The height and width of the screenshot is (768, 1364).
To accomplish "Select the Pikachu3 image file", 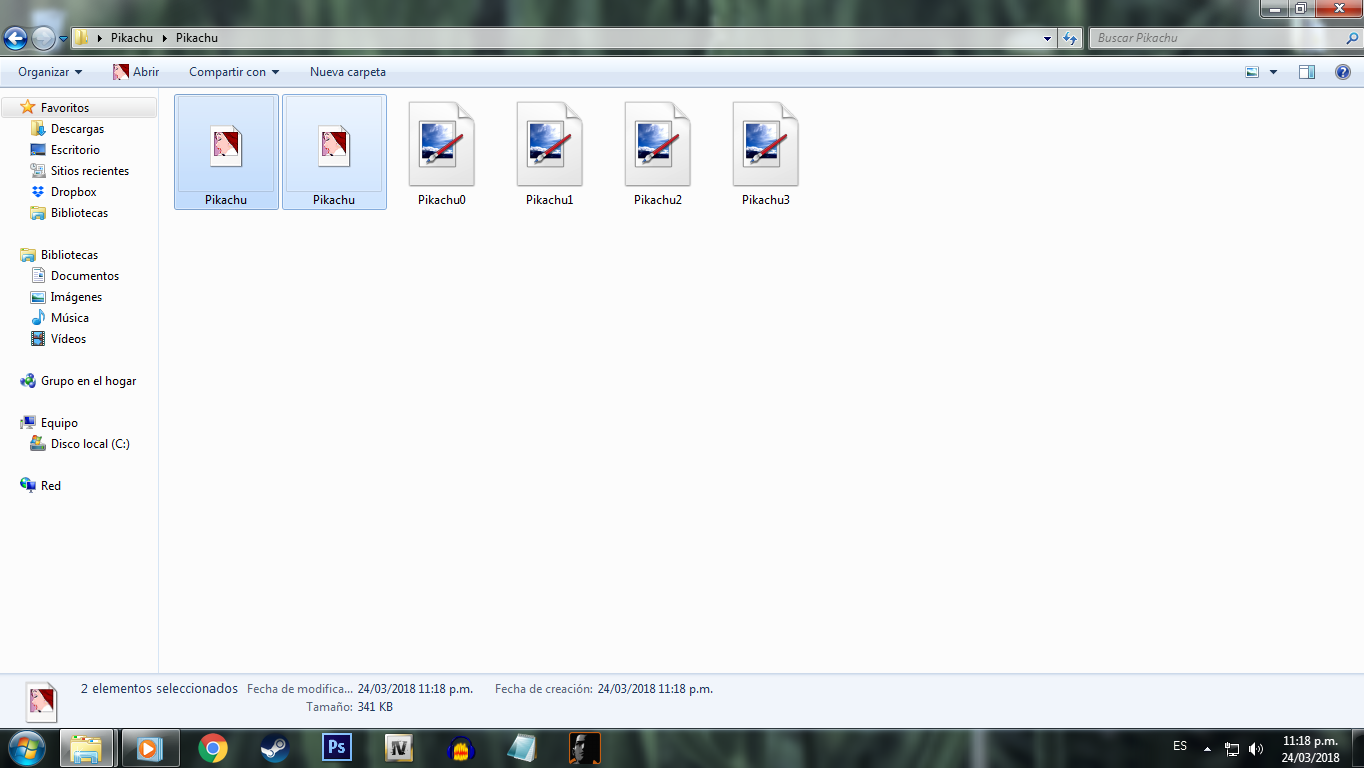I will 766,153.
